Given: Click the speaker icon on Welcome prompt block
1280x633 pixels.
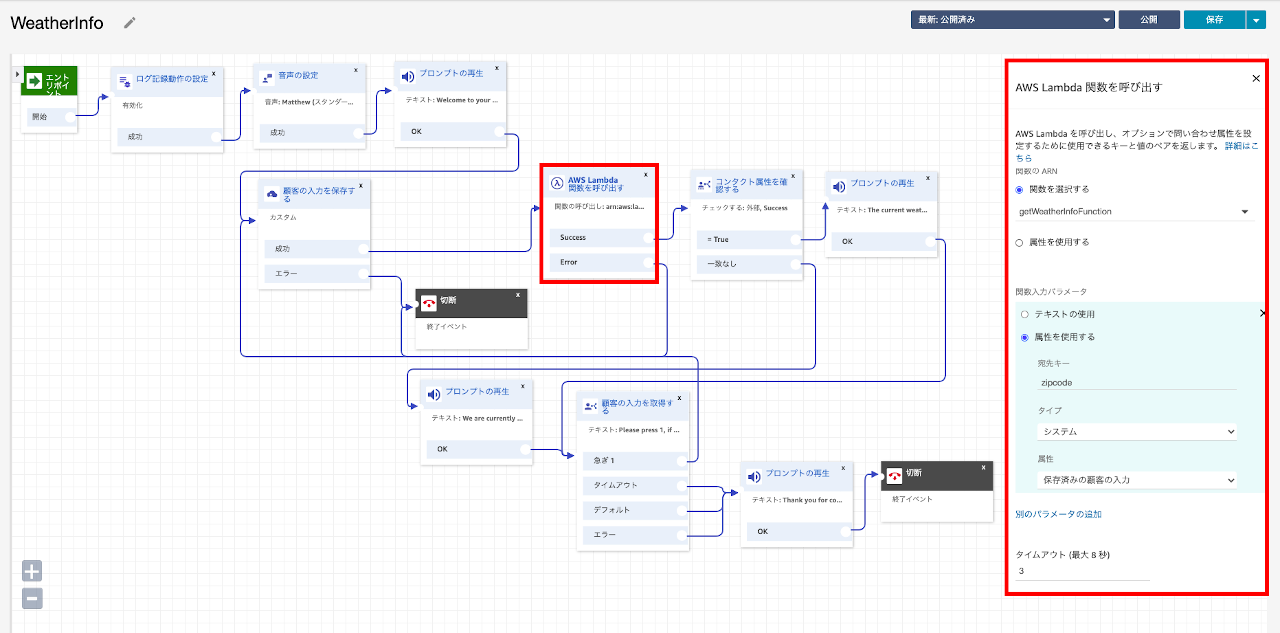Looking at the screenshot, I should pyautogui.click(x=408, y=74).
